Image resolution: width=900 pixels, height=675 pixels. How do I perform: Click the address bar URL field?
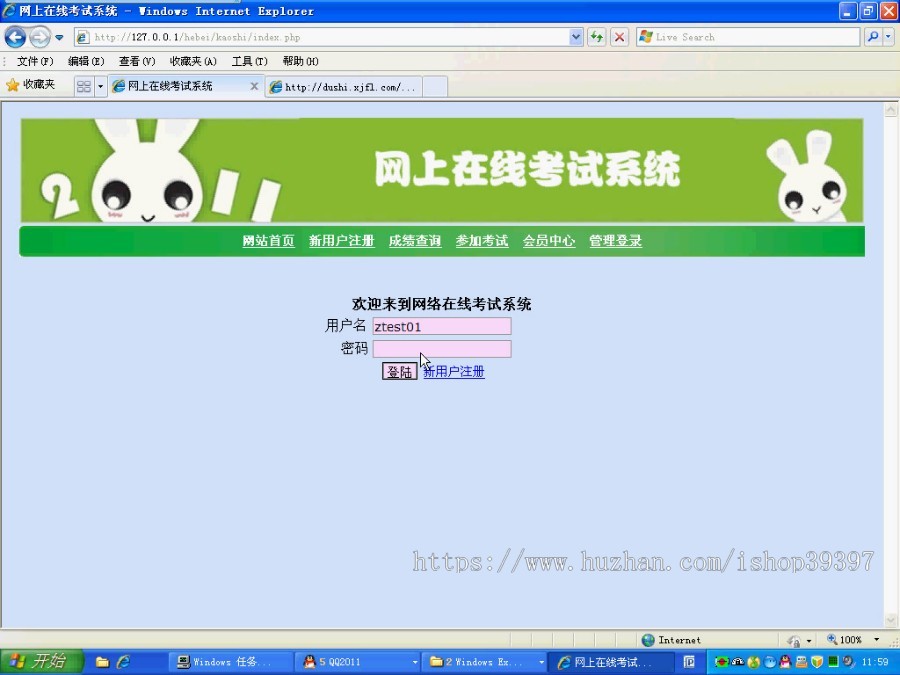(x=323, y=37)
